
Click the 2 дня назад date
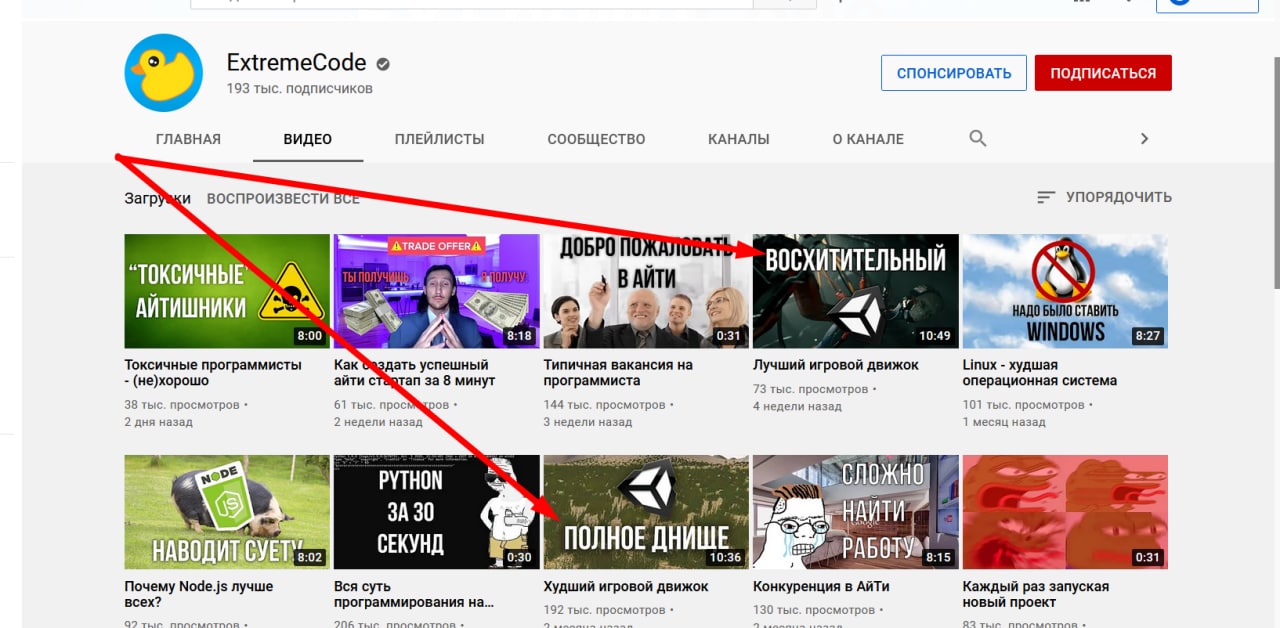159,422
